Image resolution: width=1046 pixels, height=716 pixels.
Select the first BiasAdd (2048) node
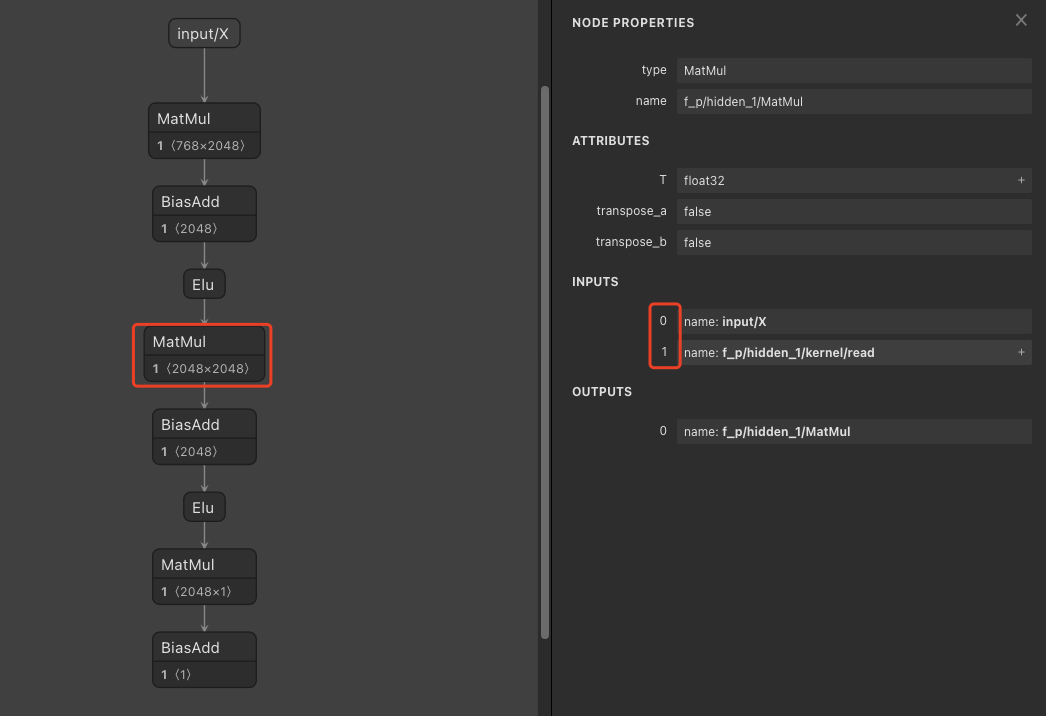(x=204, y=213)
